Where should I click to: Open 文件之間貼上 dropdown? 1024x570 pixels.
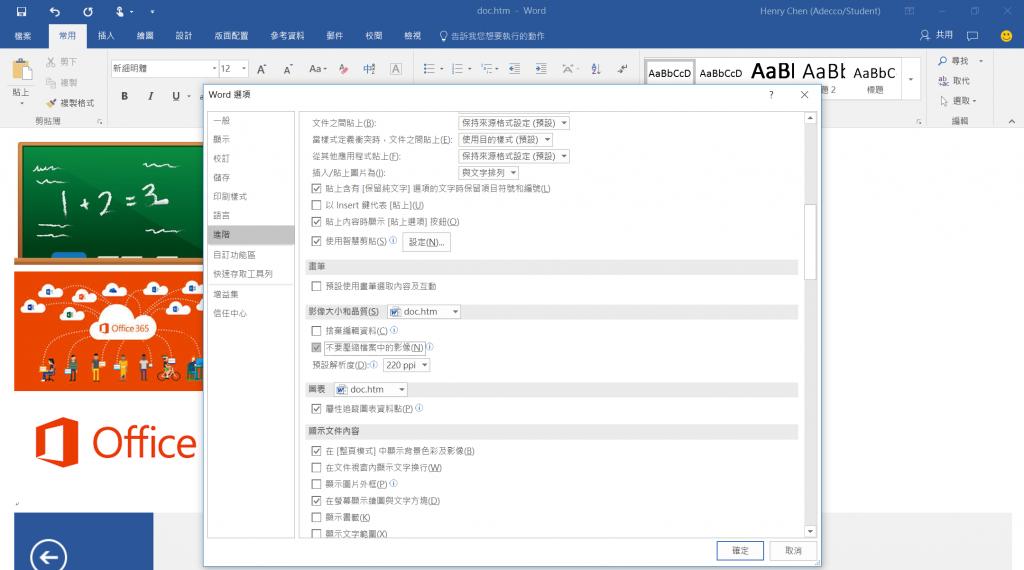(513, 123)
